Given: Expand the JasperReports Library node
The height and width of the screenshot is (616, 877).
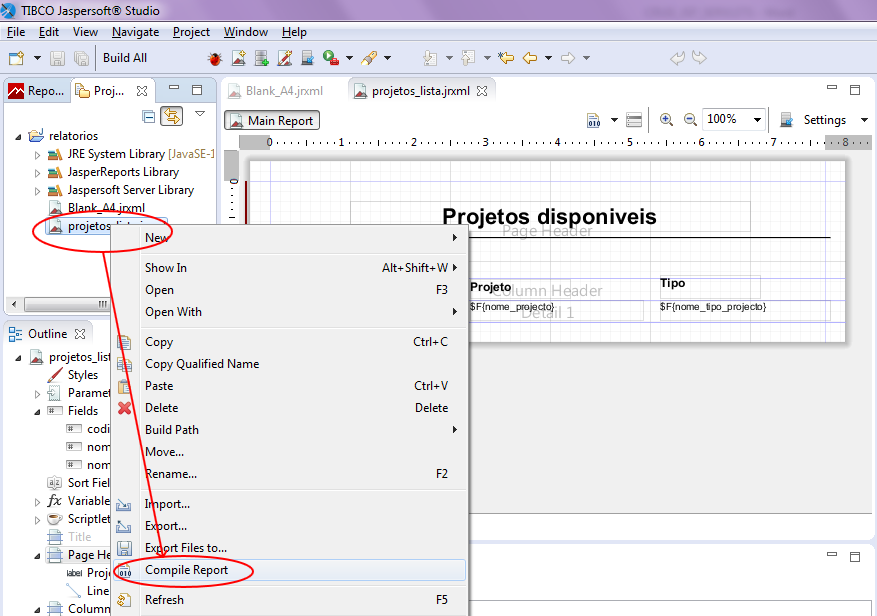Looking at the screenshot, I should point(37,173).
